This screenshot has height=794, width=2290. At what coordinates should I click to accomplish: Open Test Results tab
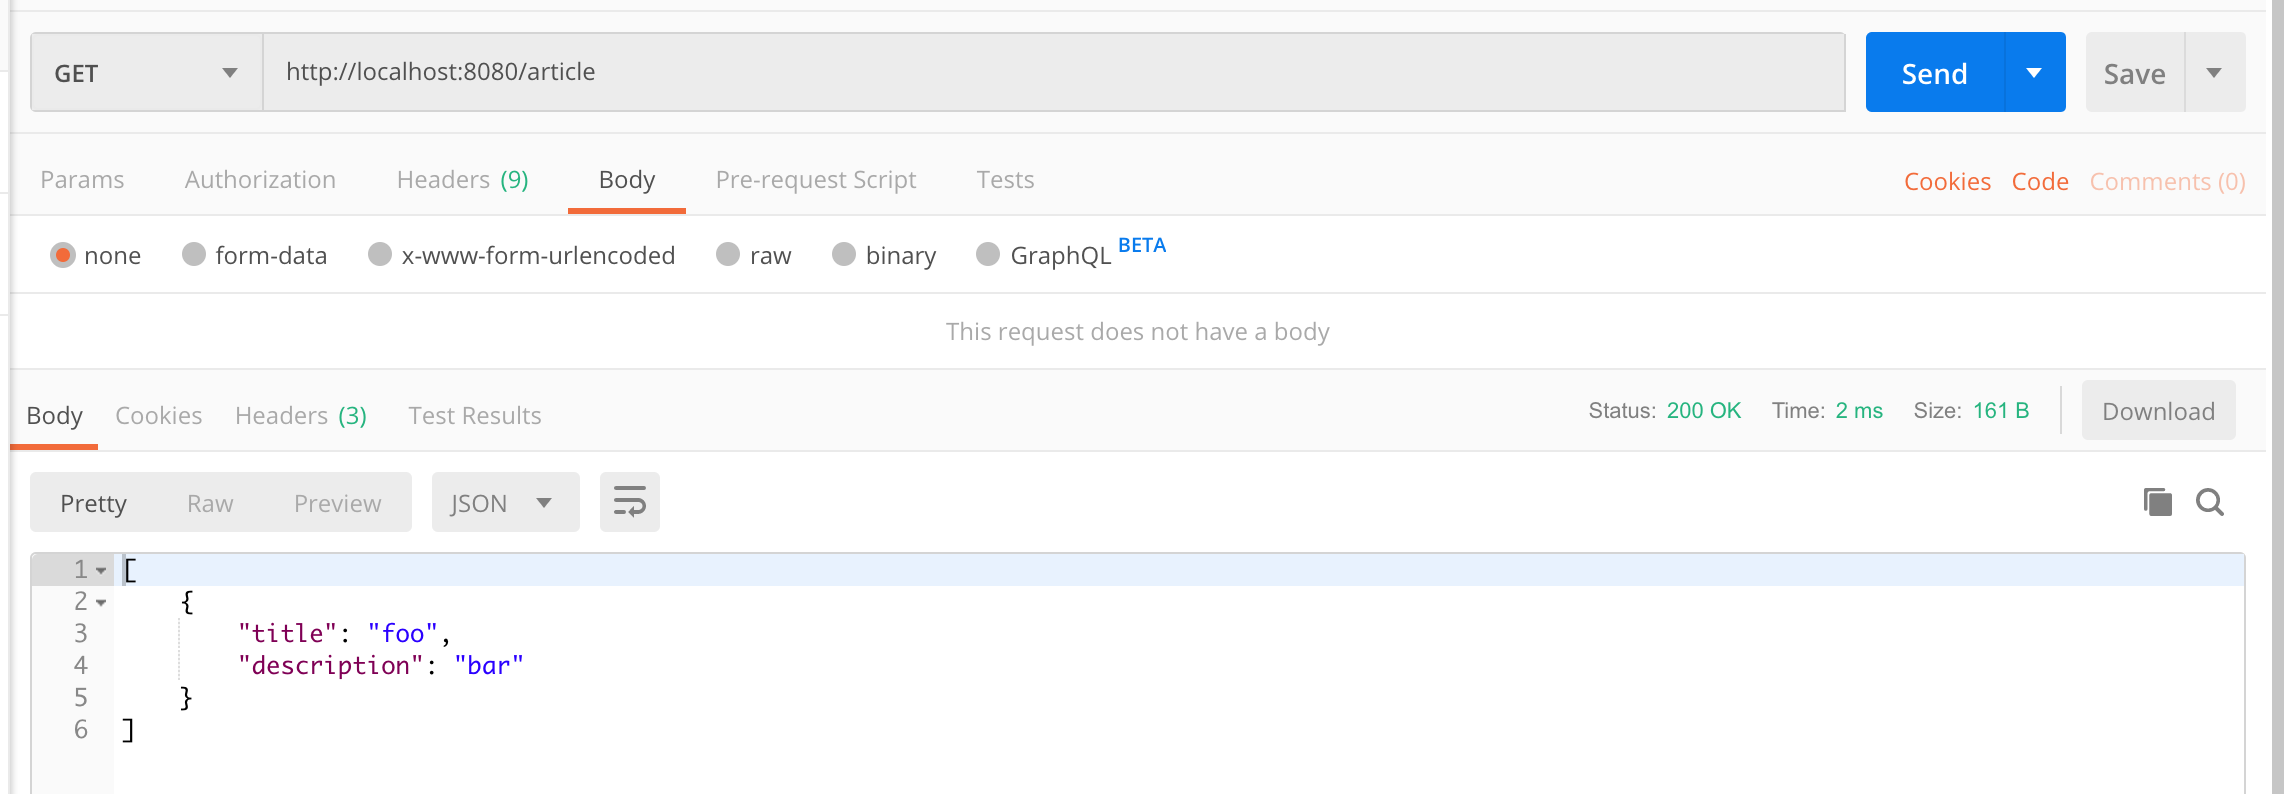coord(475,416)
